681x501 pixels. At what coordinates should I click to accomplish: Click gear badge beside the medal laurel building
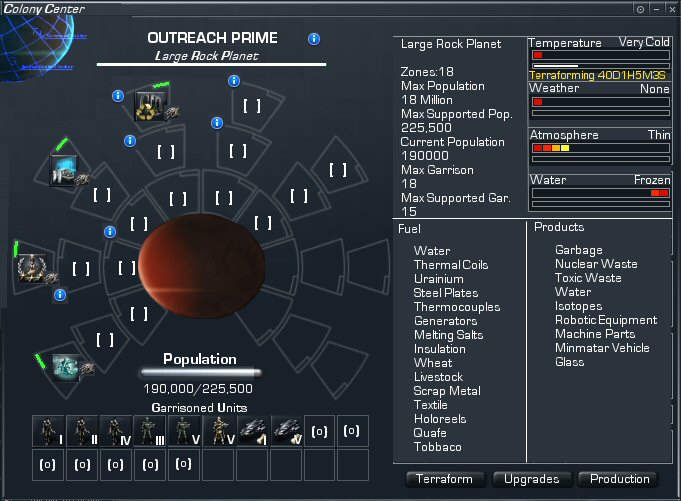51,278
